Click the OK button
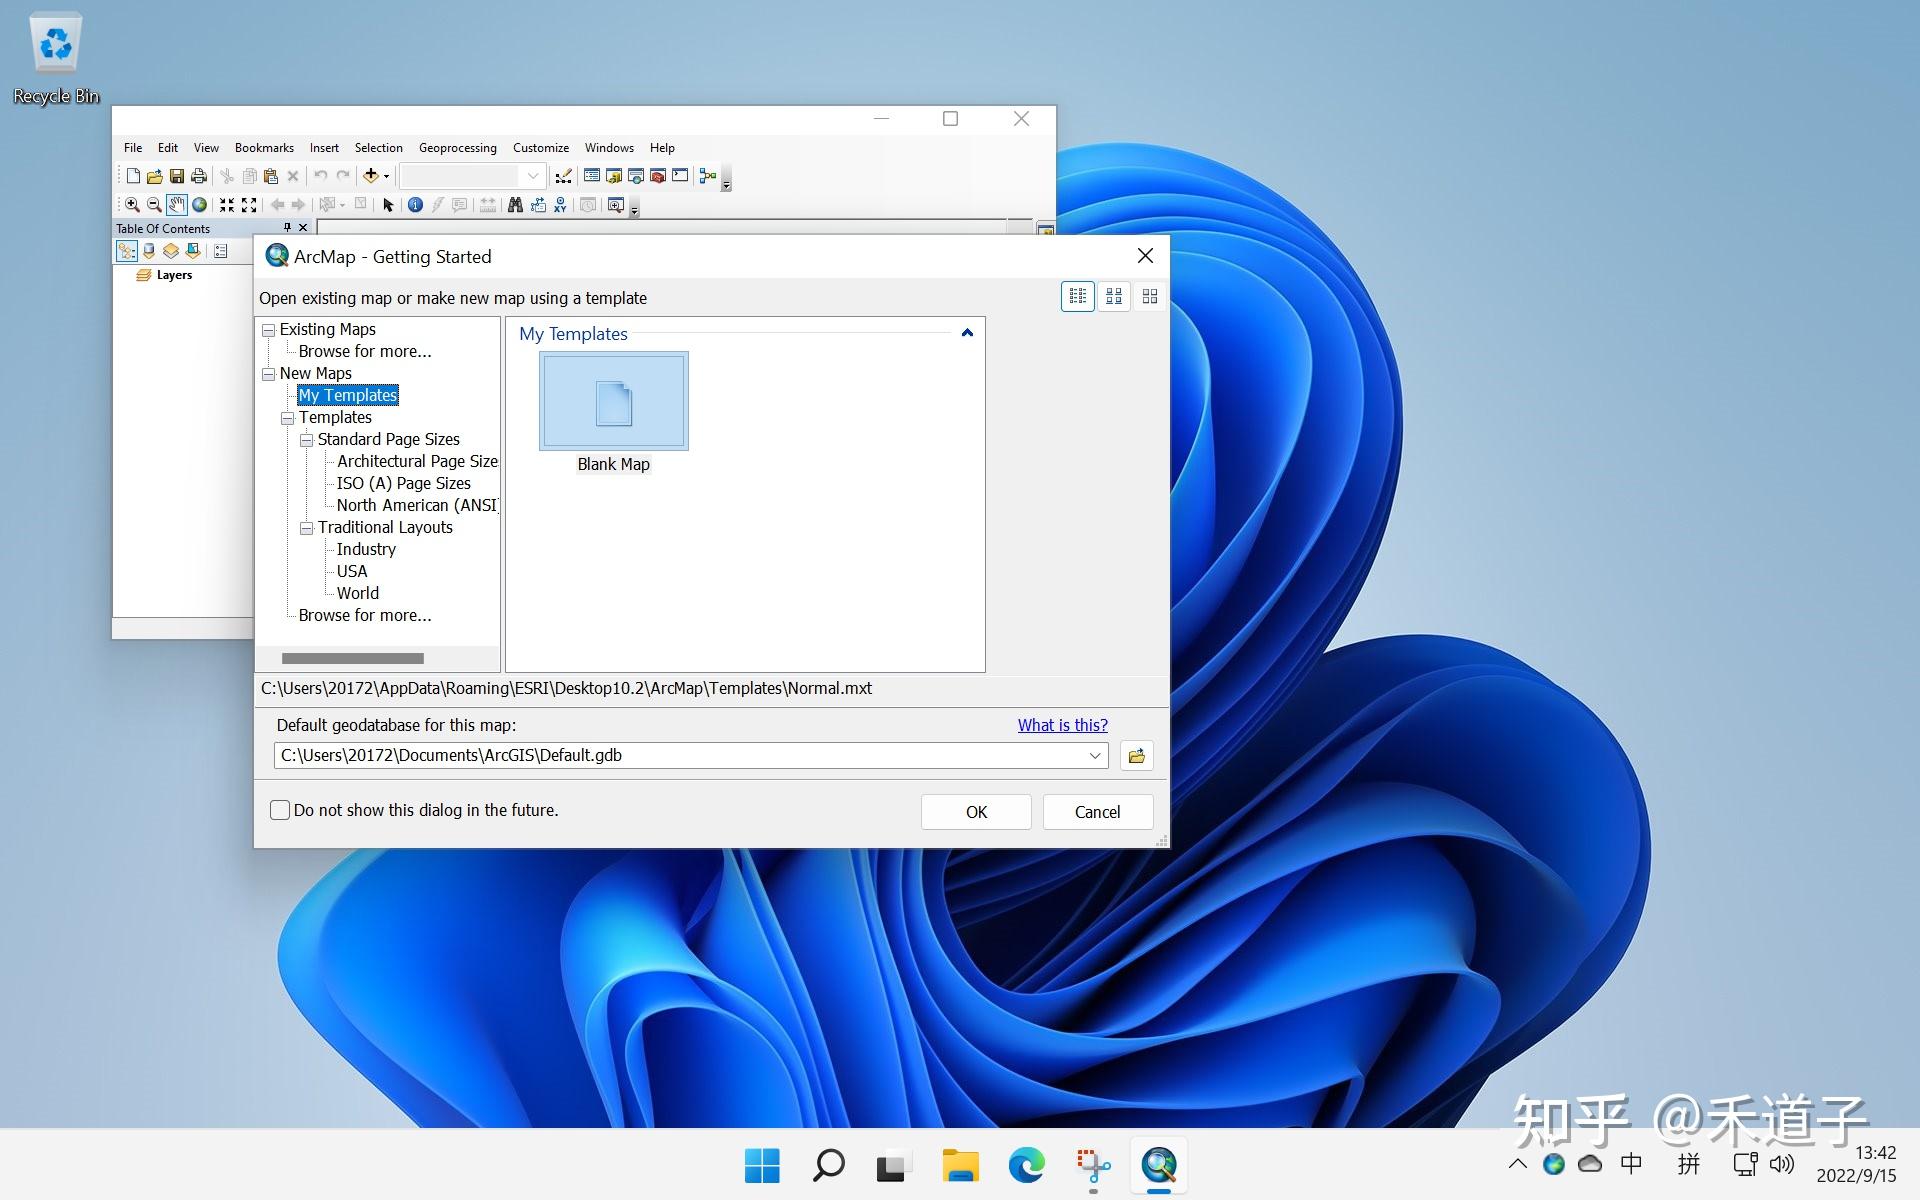This screenshot has height=1200, width=1920. pos(976,812)
